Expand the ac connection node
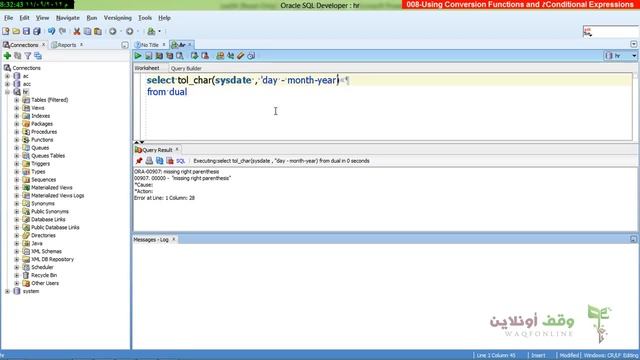The image size is (640, 360). point(7,76)
